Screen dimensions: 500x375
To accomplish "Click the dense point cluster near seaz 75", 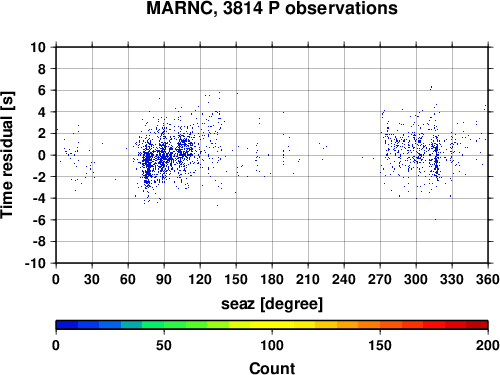I will pyautogui.click(x=147, y=163).
